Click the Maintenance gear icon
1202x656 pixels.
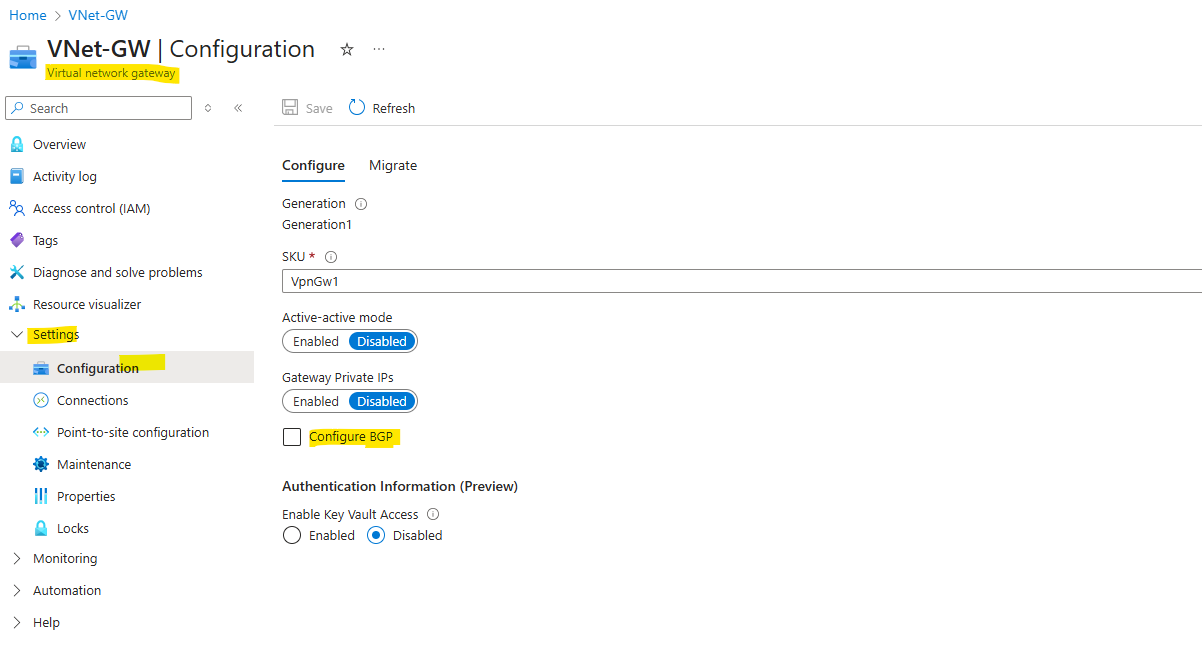coord(41,464)
